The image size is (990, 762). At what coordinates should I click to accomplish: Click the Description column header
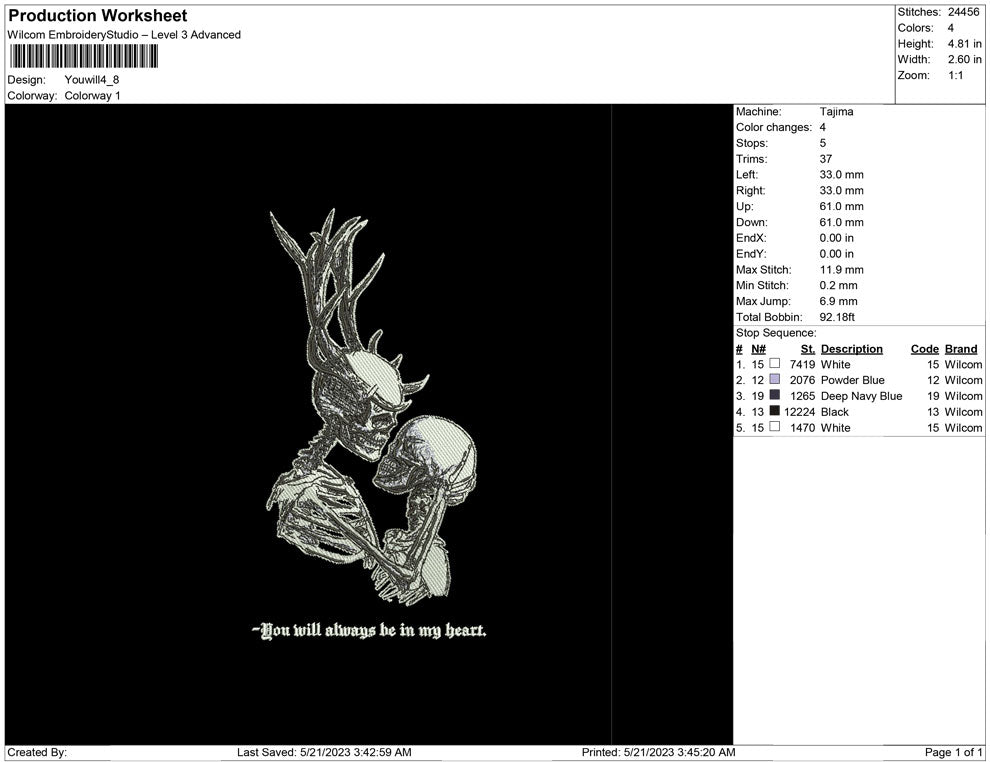[x=851, y=349]
